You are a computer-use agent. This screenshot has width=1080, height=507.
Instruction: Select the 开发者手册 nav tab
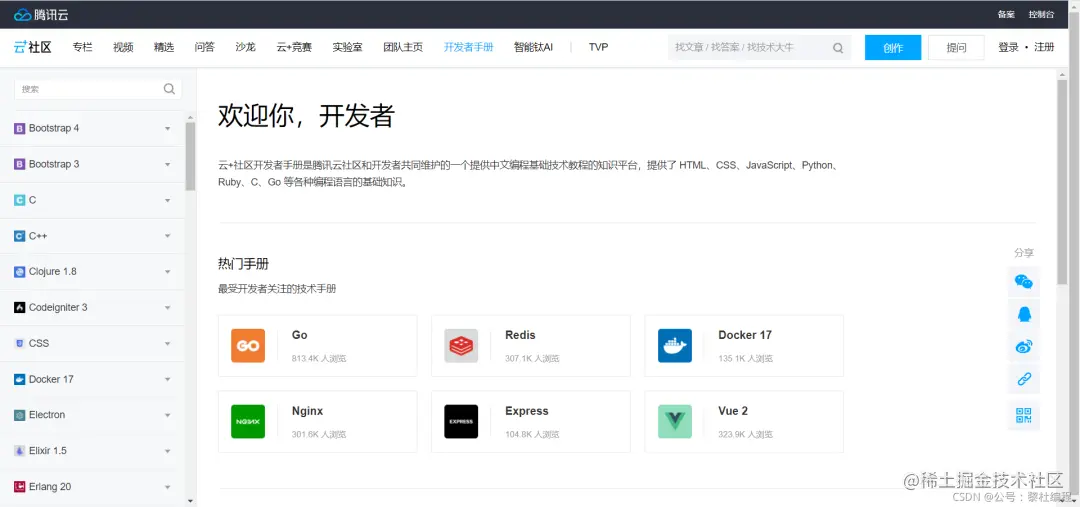point(468,48)
